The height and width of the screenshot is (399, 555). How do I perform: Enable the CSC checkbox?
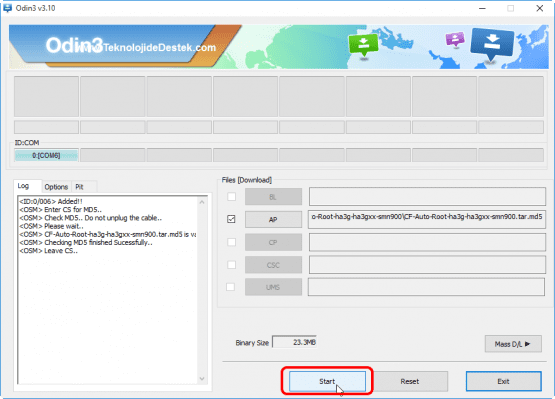click(x=231, y=264)
